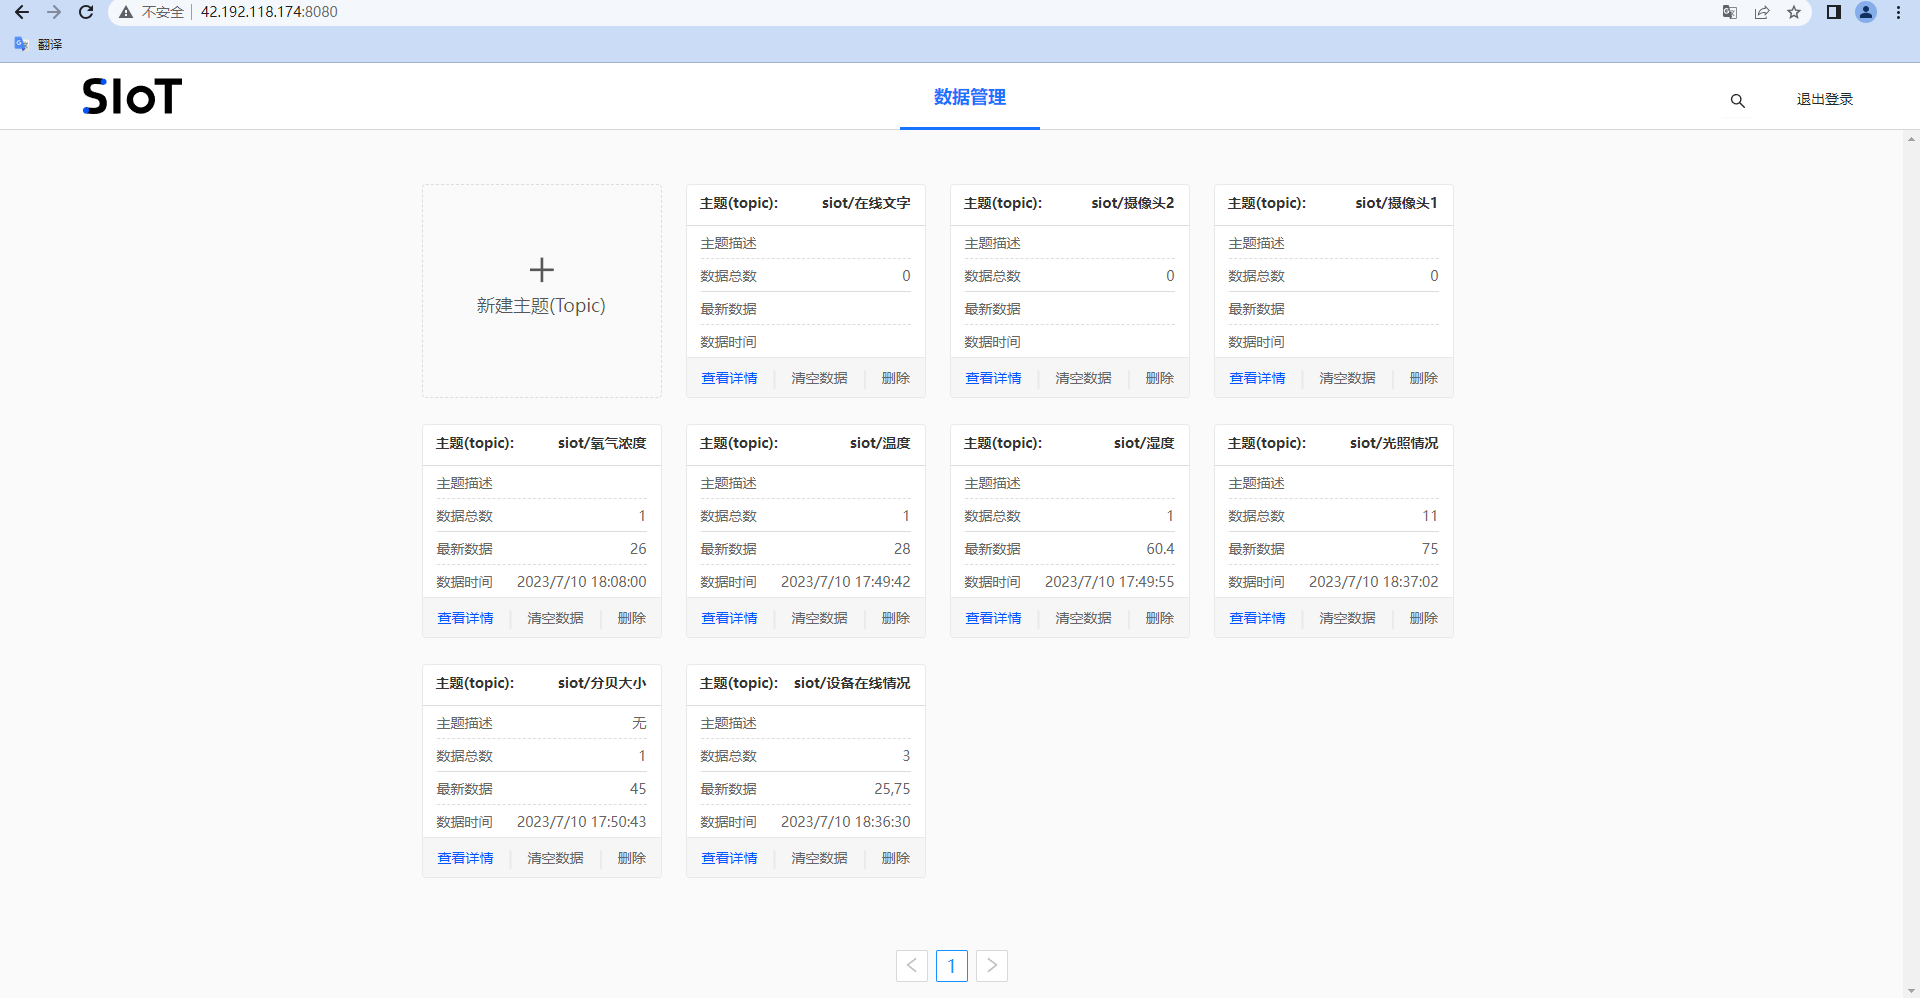The image size is (1920, 998).
Task: Bookmark this page with star icon
Action: [x=1794, y=12]
